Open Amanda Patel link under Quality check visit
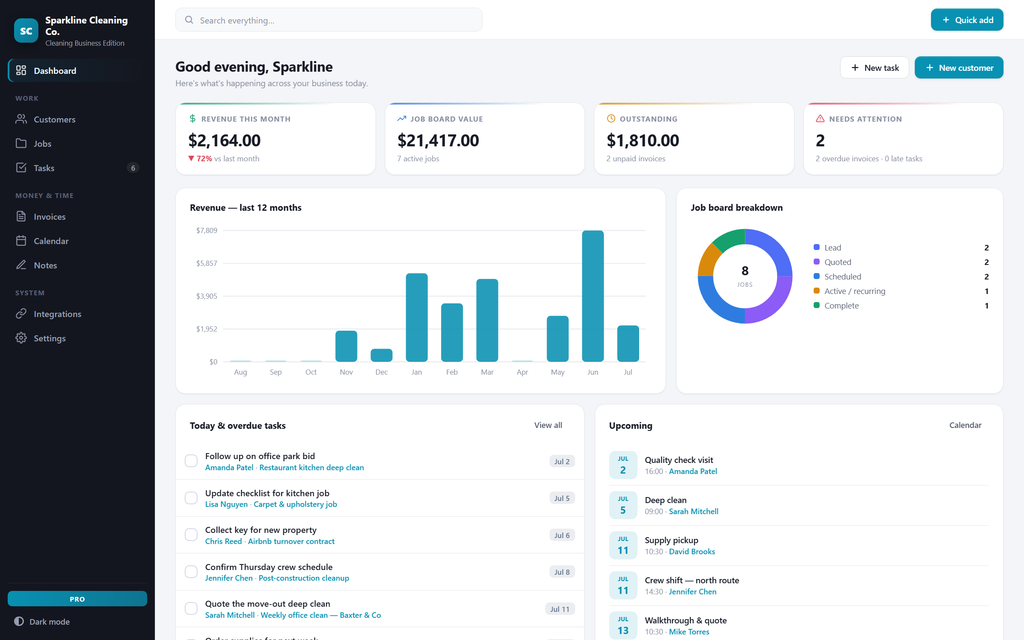Image resolution: width=1024 pixels, height=640 pixels. (x=693, y=472)
